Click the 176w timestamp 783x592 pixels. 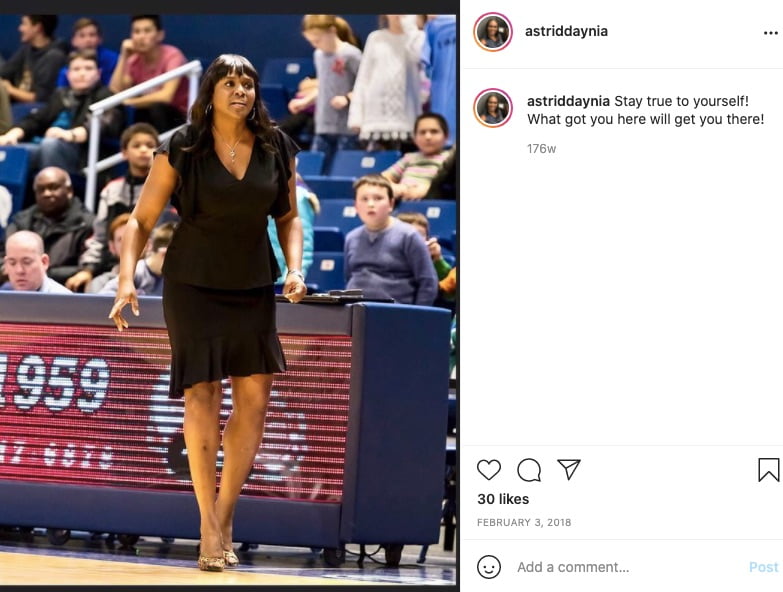pos(541,149)
